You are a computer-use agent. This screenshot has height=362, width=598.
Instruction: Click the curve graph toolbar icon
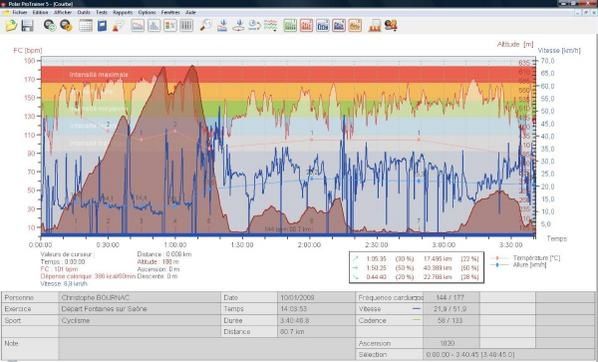pyautogui.click(x=138, y=26)
